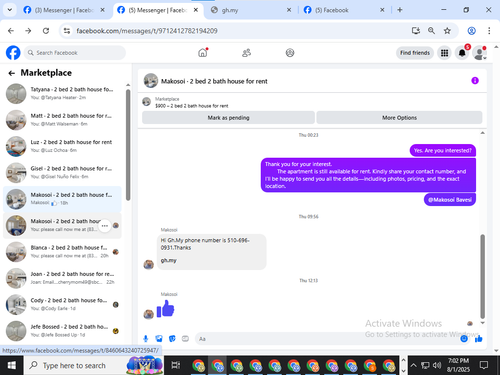The width and height of the screenshot is (500, 375).
Task: Open the Chrome profile icon
Action: pos(471,31)
